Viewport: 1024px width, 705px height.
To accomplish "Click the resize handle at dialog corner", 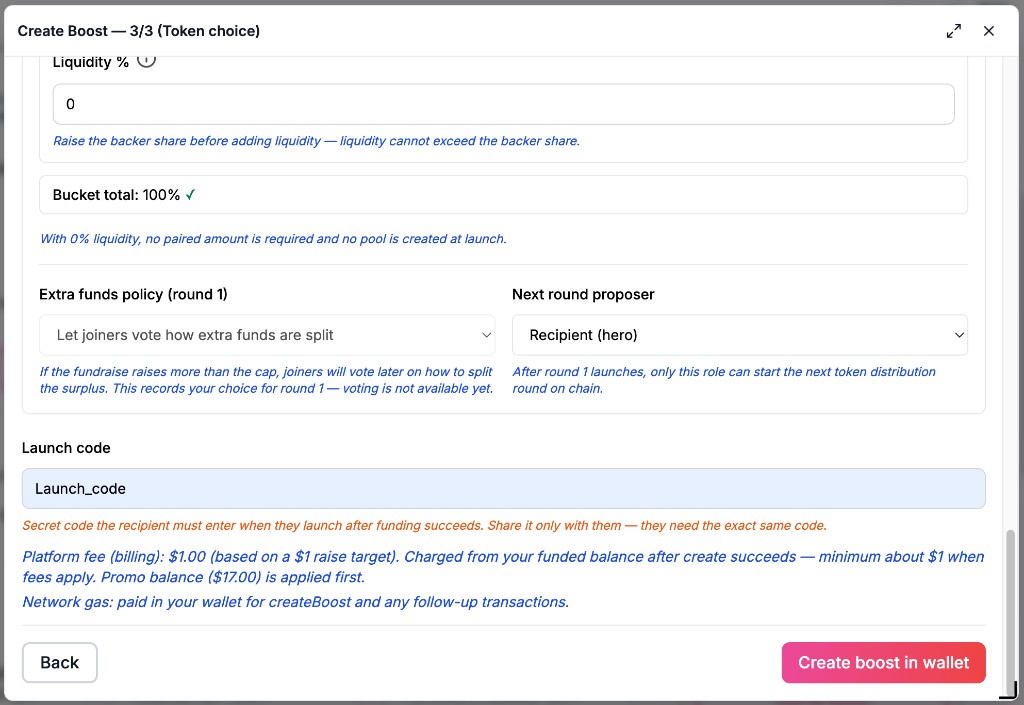I will [x=1009, y=690].
